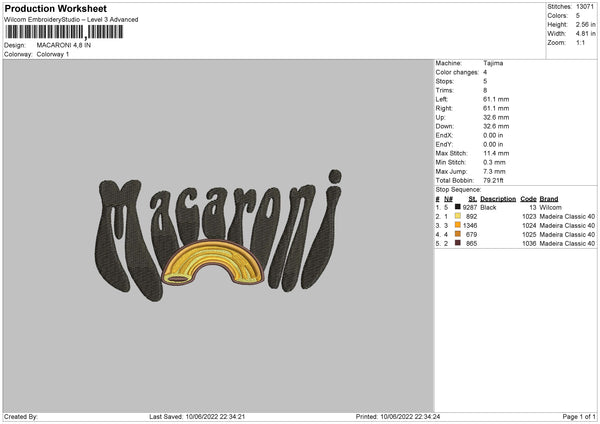This screenshot has width=600, height=424.
Task: Click the barcode under the worksheet title
Action: click(x=64, y=32)
